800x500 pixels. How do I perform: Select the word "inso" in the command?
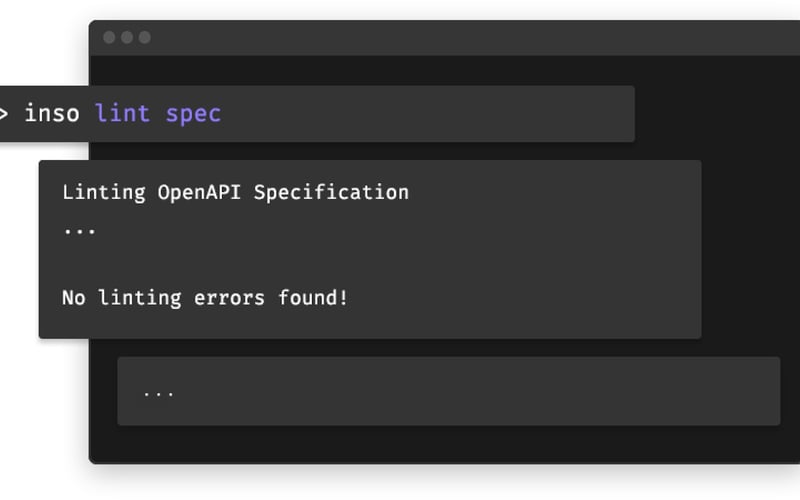pos(51,114)
